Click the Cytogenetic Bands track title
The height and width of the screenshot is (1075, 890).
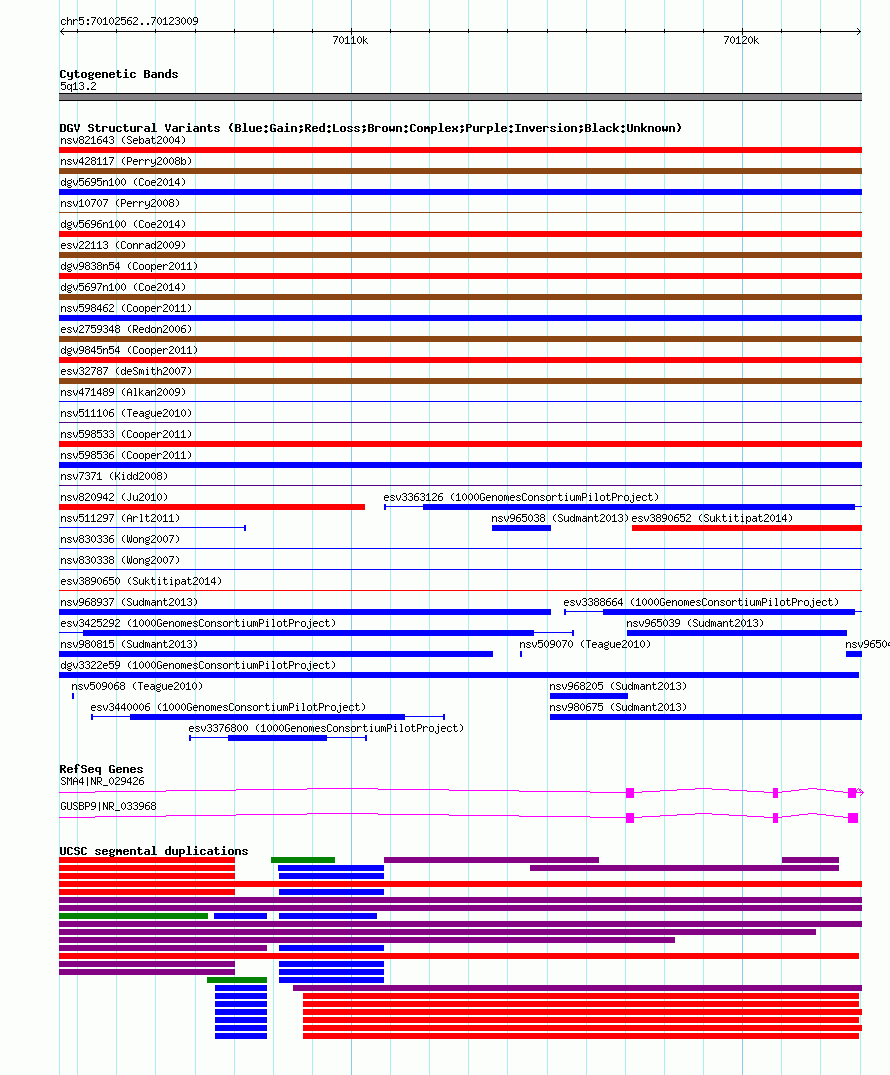(119, 74)
